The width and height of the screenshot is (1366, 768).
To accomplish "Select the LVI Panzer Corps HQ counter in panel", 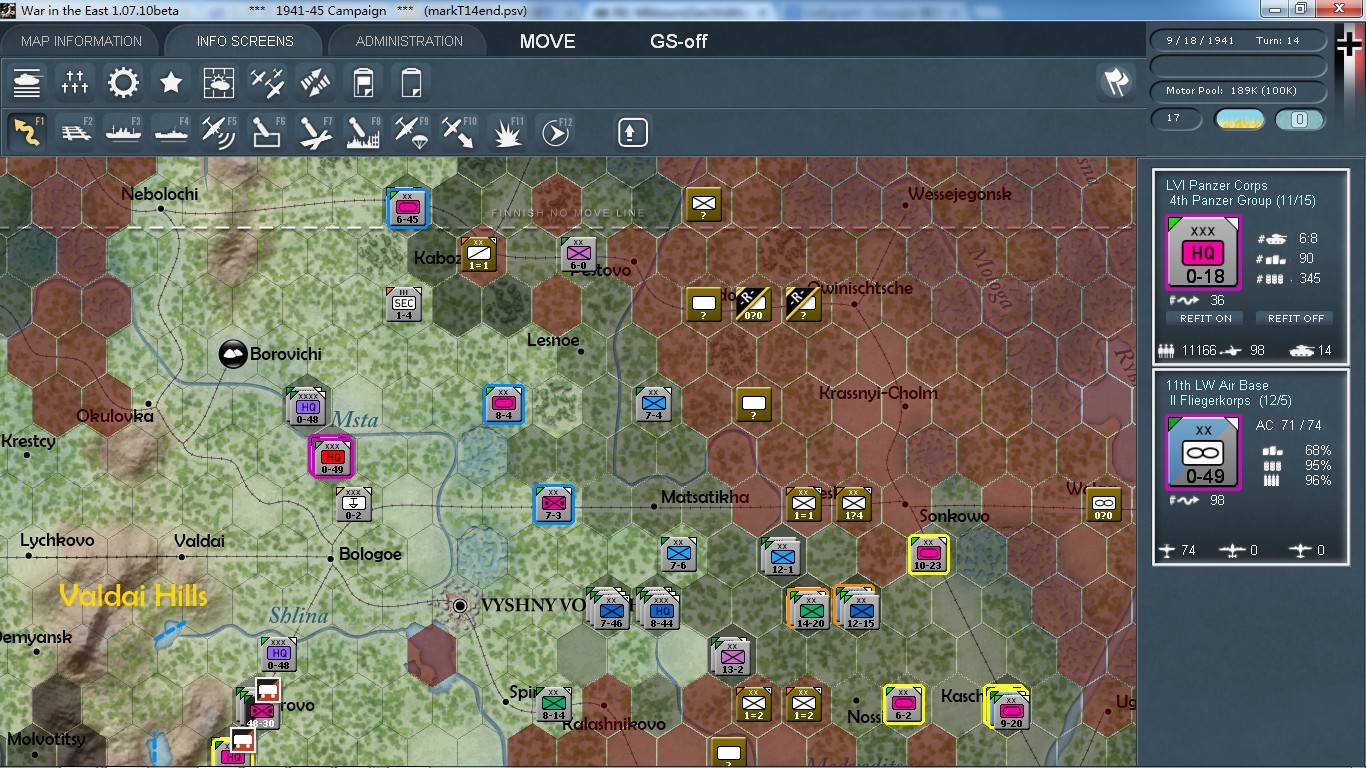I will coord(1204,253).
